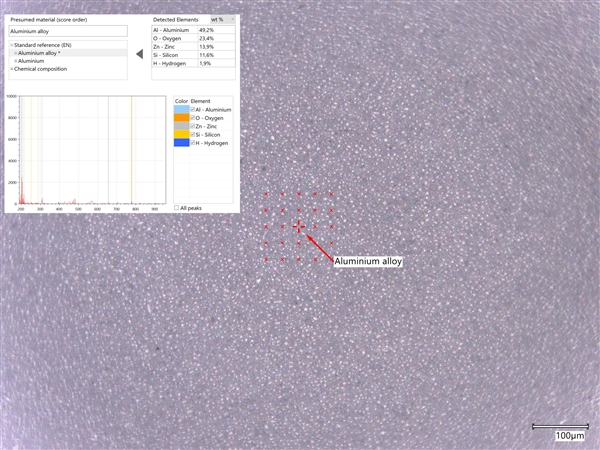Expand the Standard reference (EN) node
The height and width of the screenshot is (450, 600).
point(12,45)
